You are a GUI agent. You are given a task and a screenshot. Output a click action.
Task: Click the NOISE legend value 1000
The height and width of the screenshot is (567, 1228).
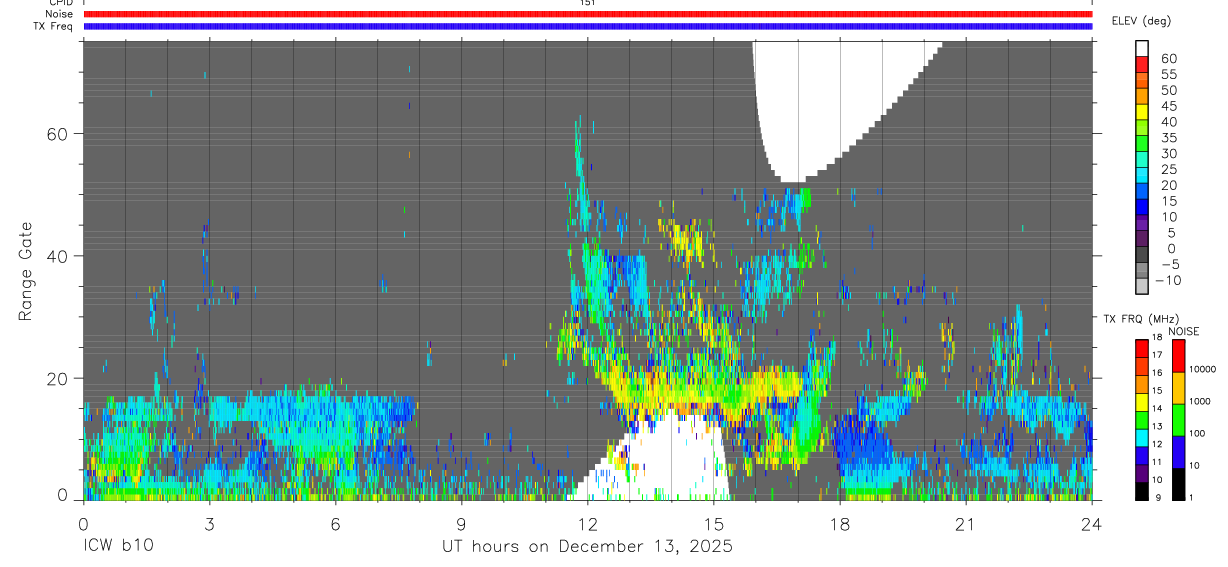(1200, 401)
